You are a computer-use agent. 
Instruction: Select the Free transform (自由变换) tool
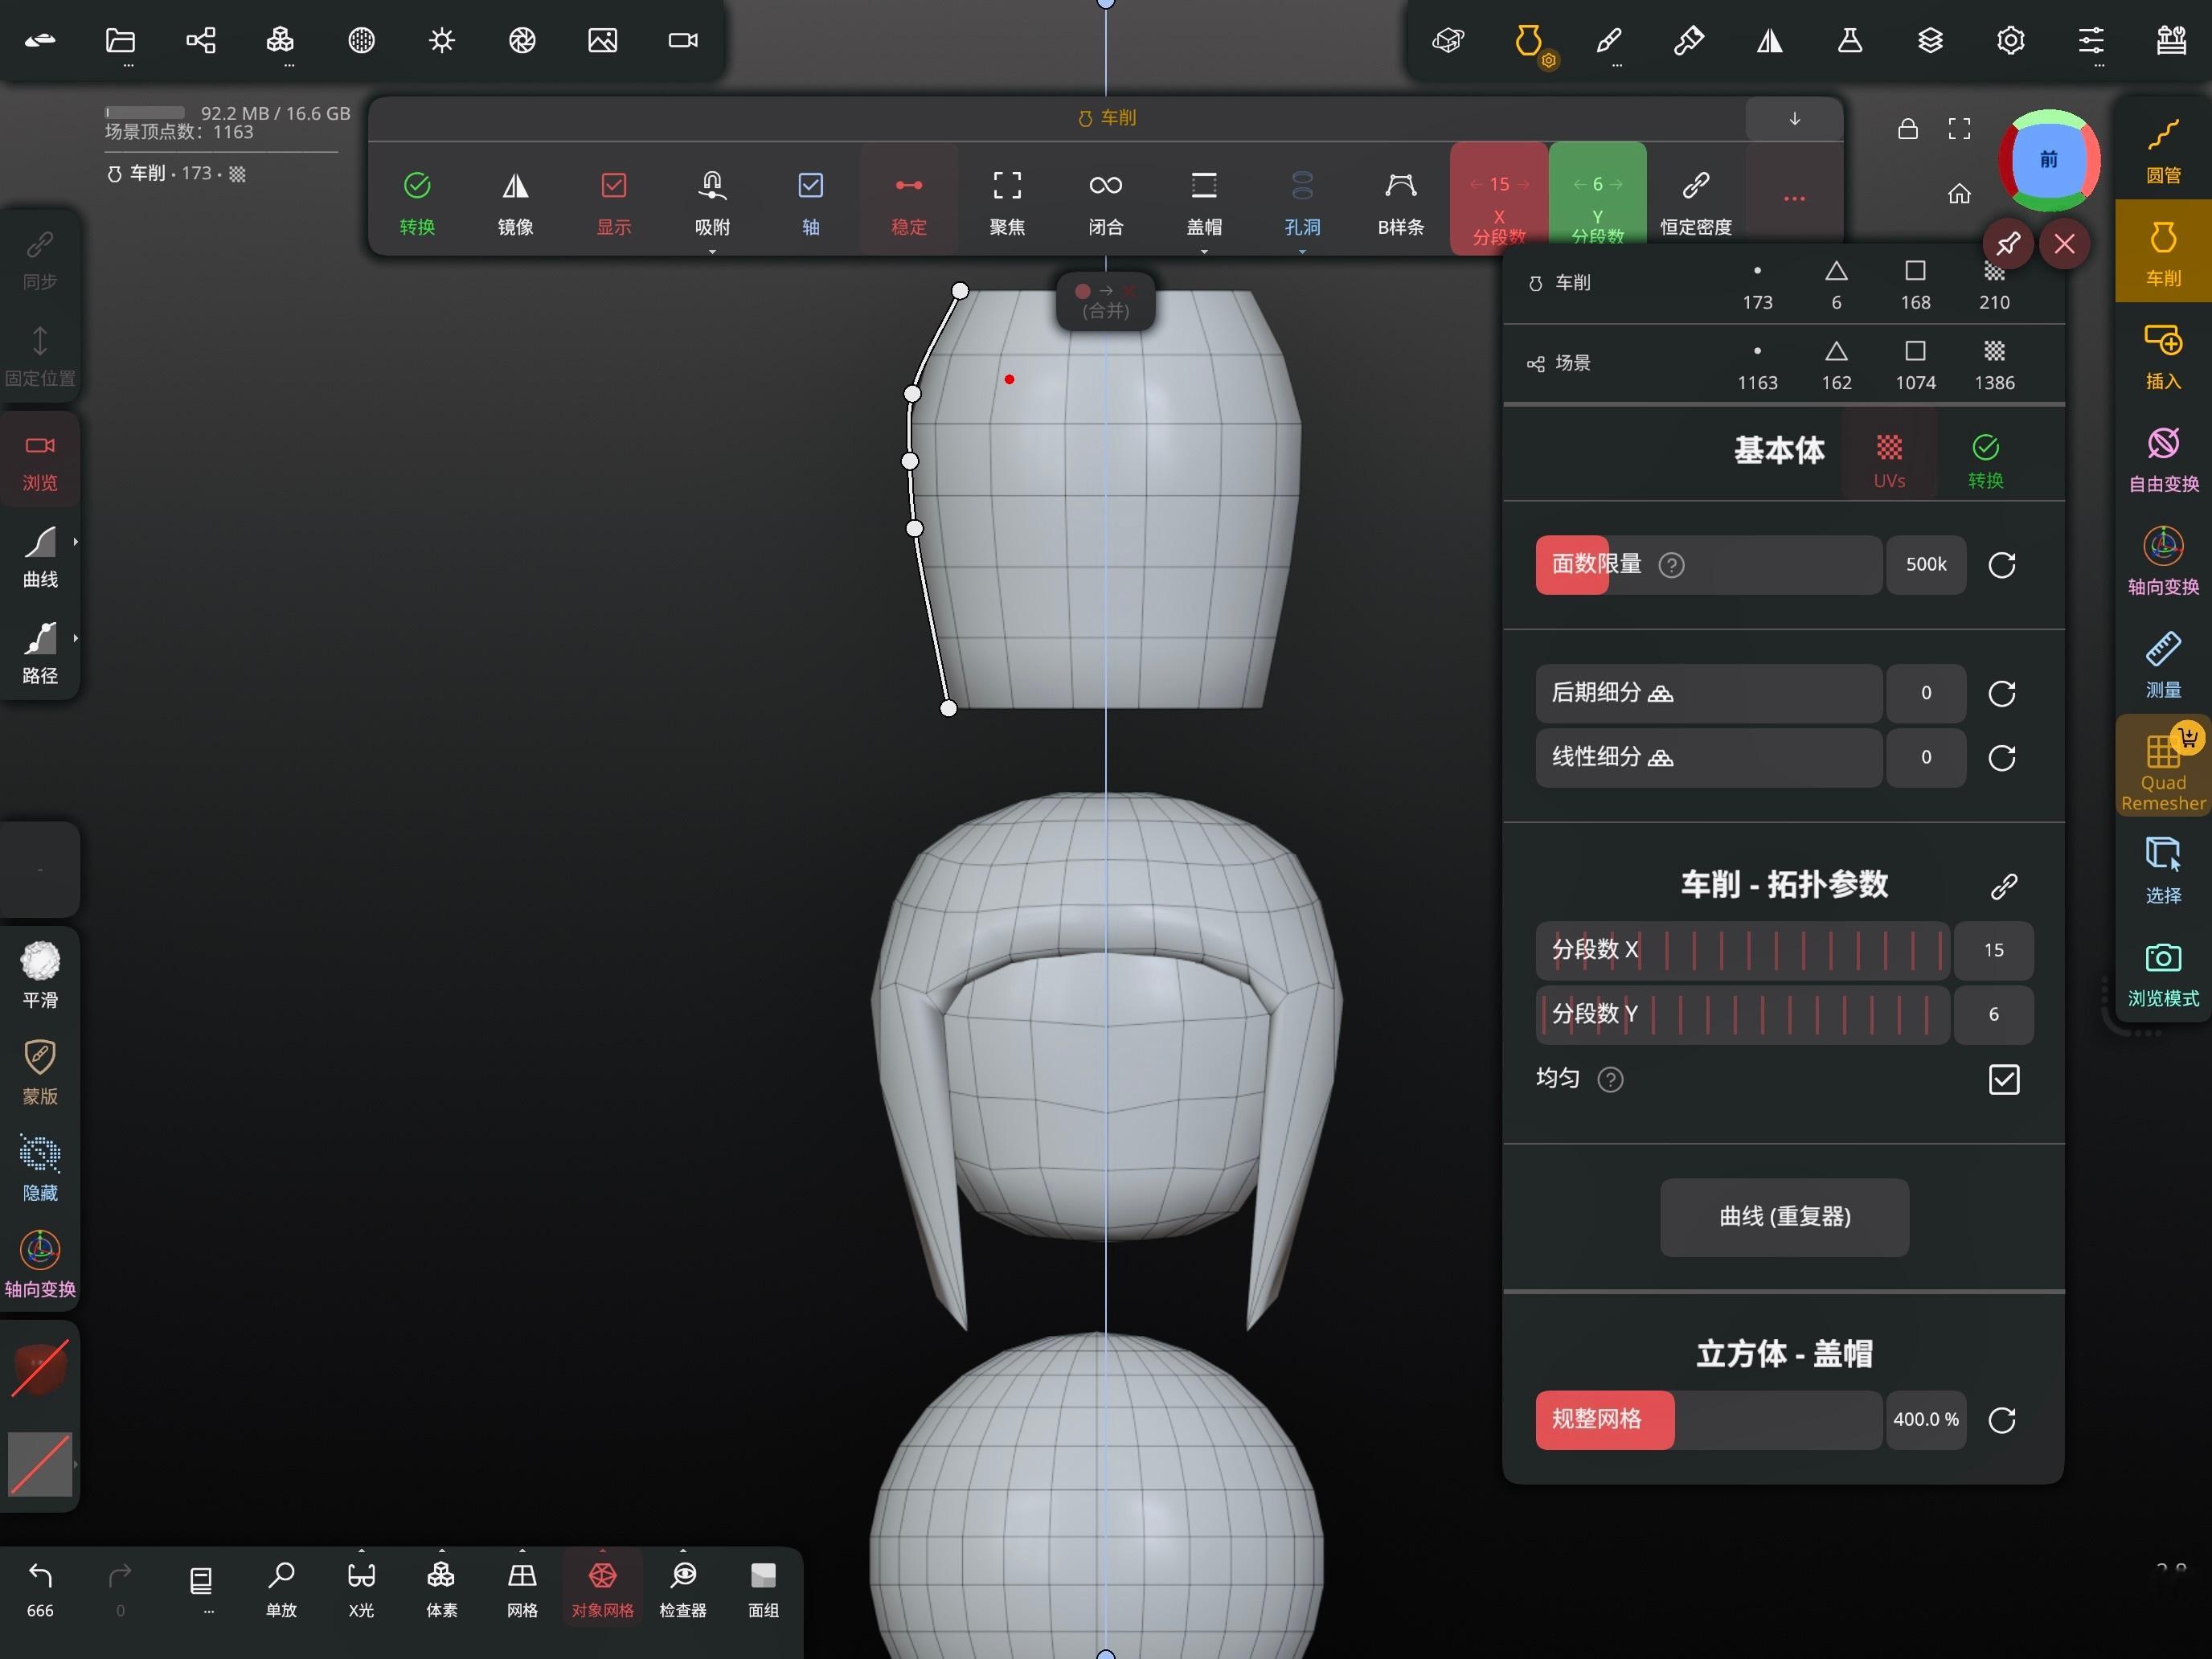pos(2163,459)
